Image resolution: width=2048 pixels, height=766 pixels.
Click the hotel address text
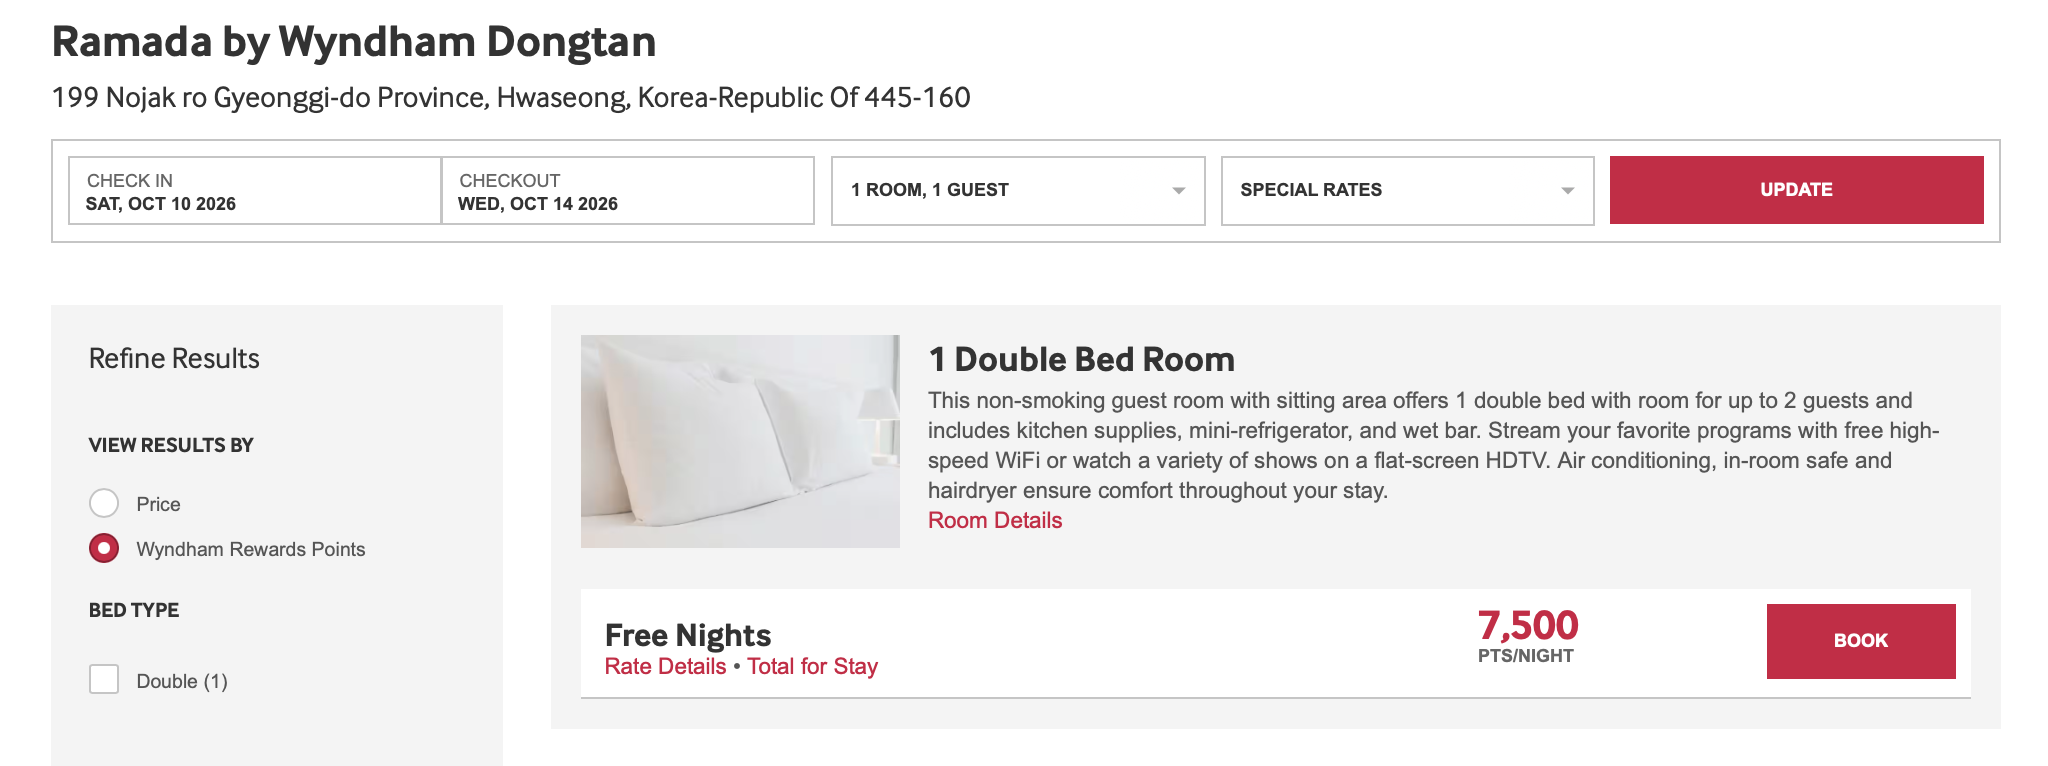[511, 98]
